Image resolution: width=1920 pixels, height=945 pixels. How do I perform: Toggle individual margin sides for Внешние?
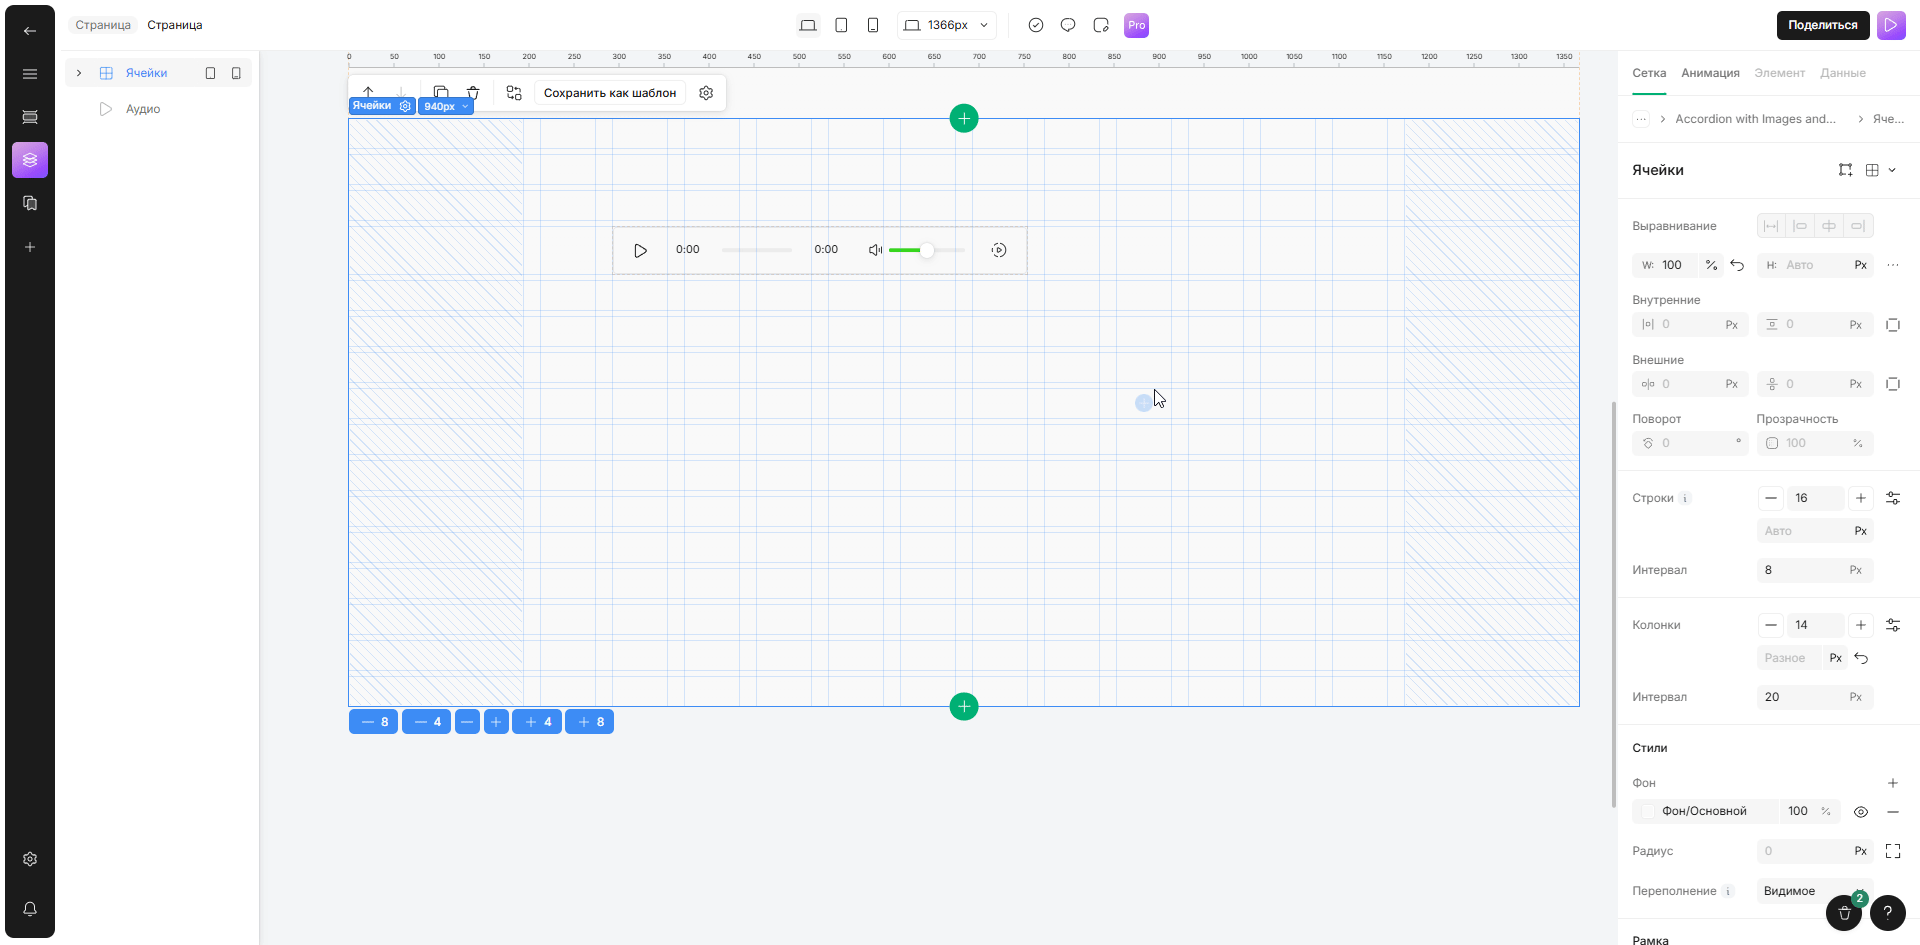[x=1892, y=384]
